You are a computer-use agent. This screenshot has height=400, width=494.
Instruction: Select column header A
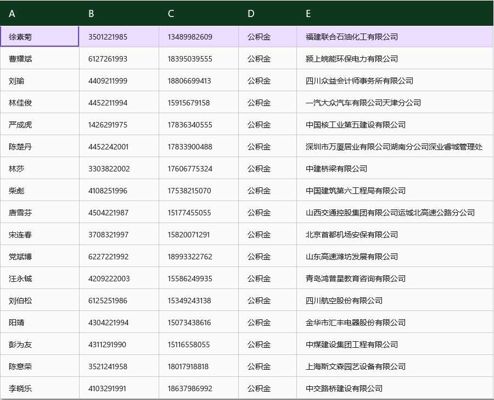tap(39, 14)
